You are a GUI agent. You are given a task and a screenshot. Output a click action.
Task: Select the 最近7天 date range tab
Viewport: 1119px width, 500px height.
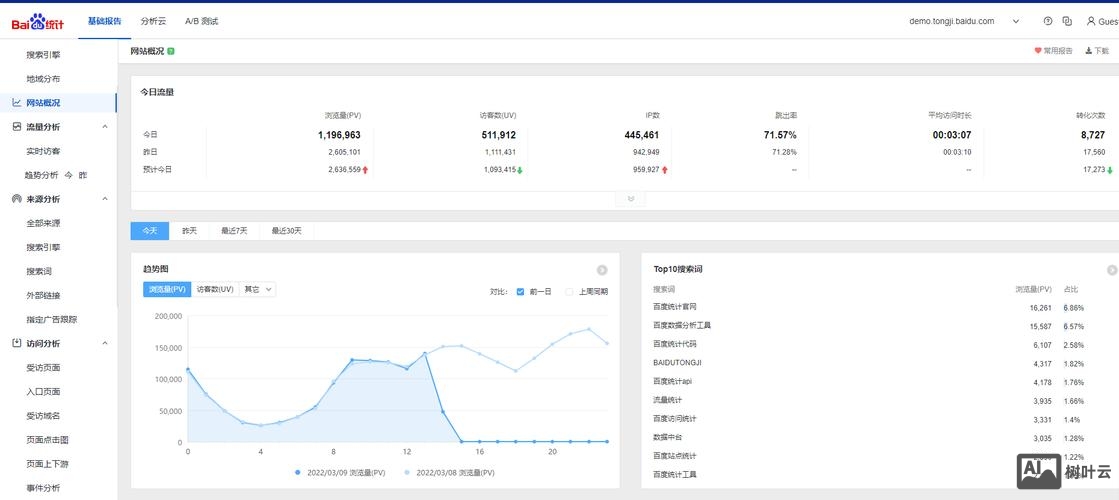click(x=236, y=231)
